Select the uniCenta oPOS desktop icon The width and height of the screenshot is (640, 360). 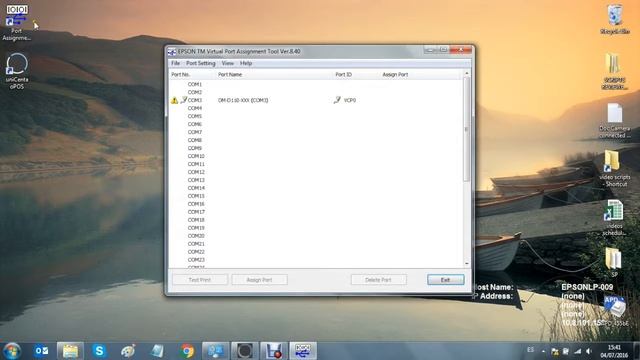tap(17, 71)
